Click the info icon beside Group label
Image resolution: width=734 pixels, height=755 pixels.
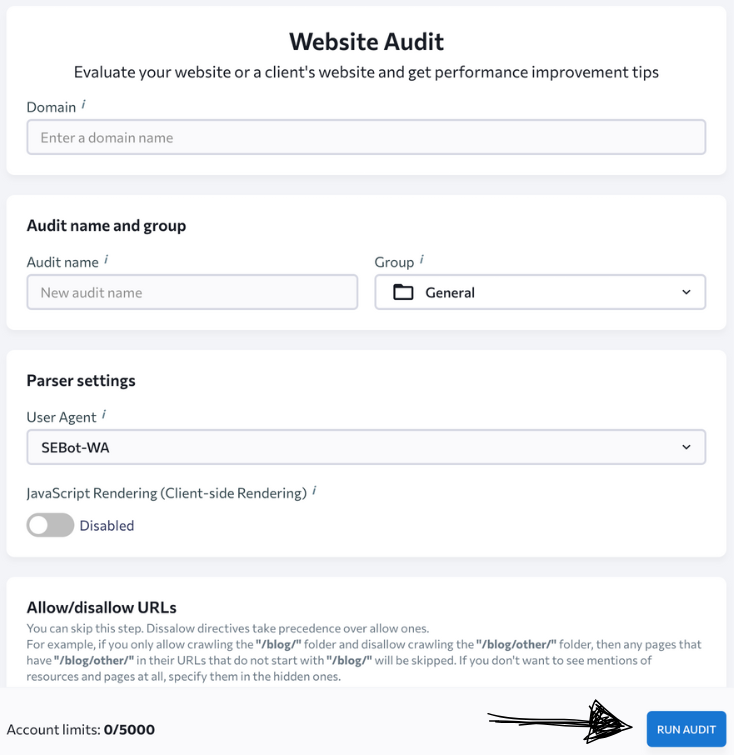pyautogui.click(x=422, y=260)
